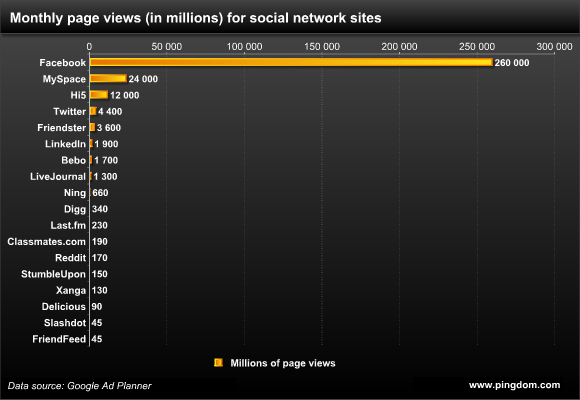Click the '250 000' axis label

point(477,47)
